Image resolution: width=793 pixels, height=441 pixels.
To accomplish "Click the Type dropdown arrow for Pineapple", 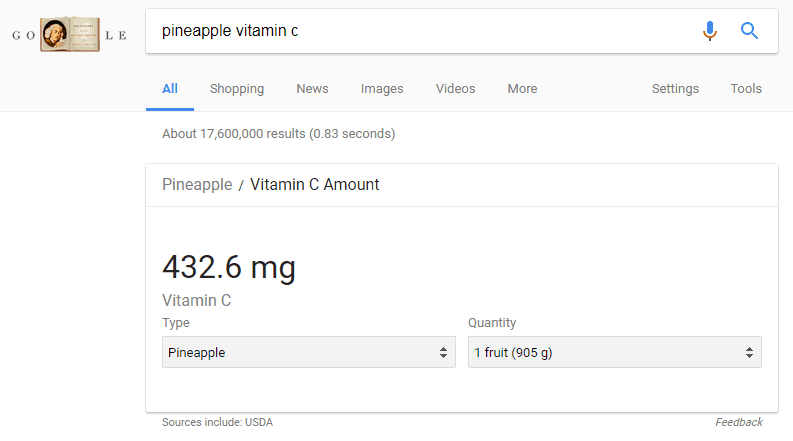I will click(x=443, y=352).
